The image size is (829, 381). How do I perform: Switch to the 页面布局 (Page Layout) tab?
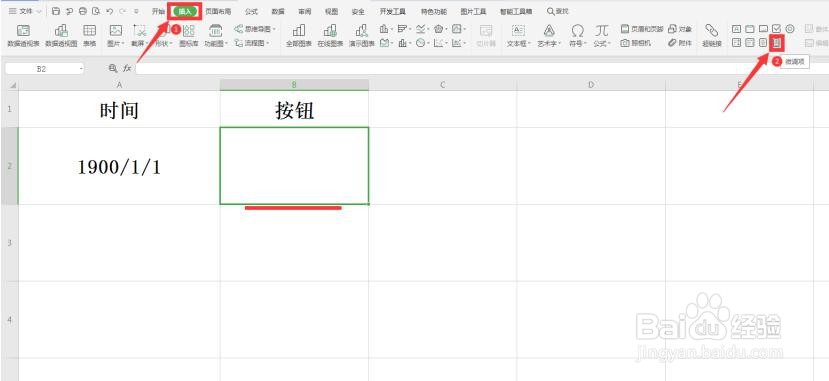click(218, 11)
